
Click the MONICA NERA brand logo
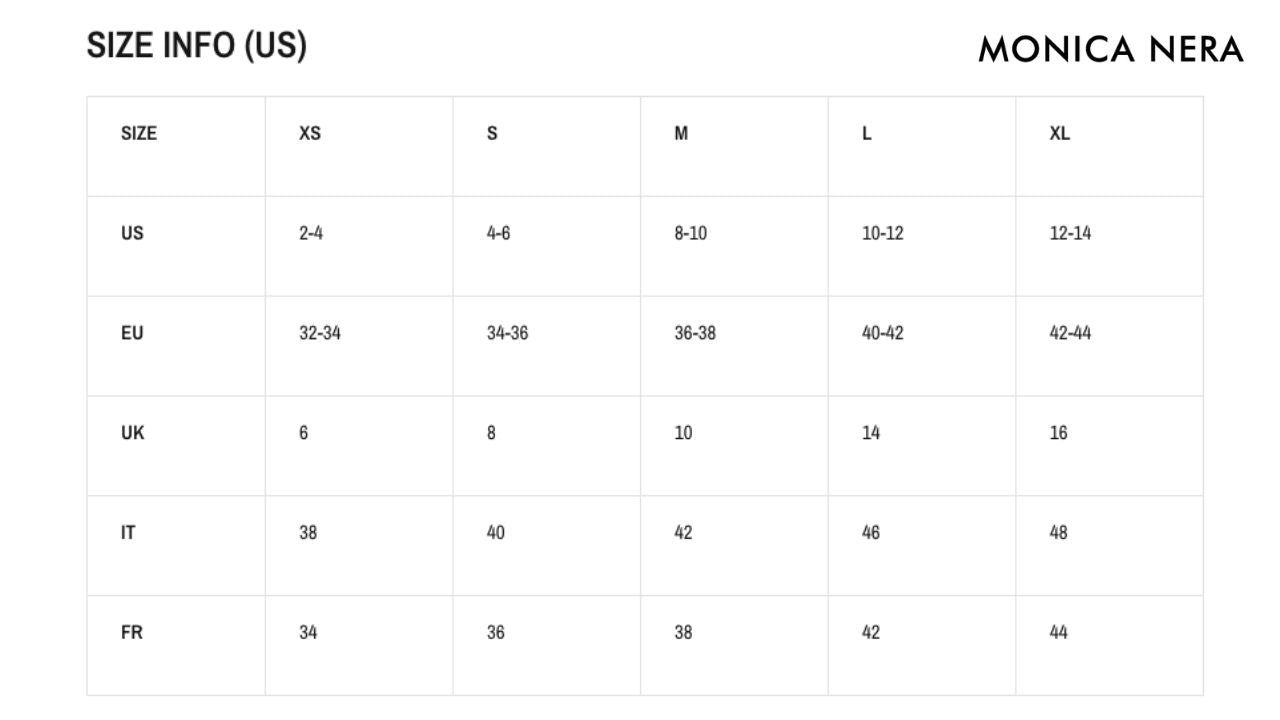(x=1110, y=49)
